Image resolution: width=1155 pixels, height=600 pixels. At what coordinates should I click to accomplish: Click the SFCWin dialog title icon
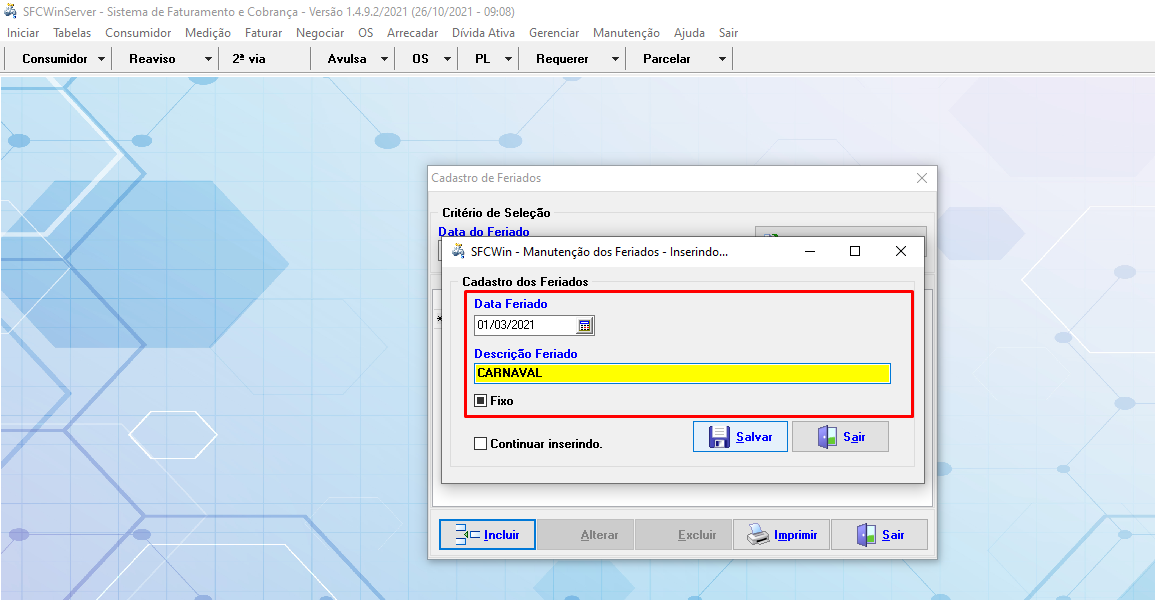click(458, 252)
